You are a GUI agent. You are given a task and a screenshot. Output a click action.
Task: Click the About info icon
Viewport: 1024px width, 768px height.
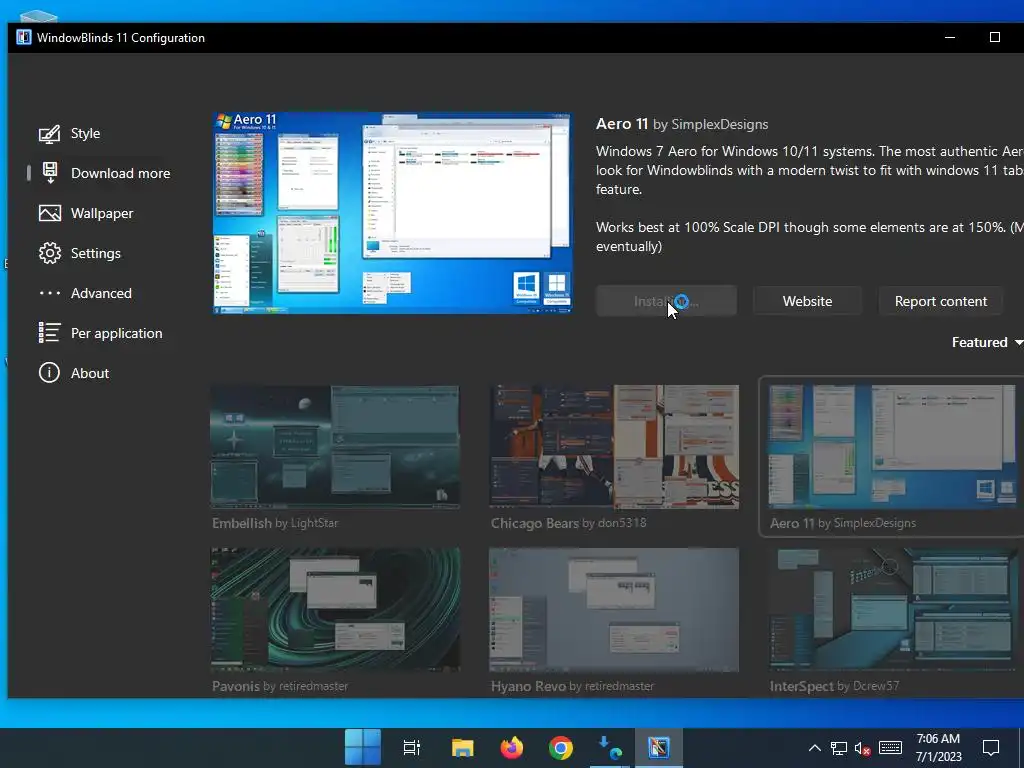(50, 373)
